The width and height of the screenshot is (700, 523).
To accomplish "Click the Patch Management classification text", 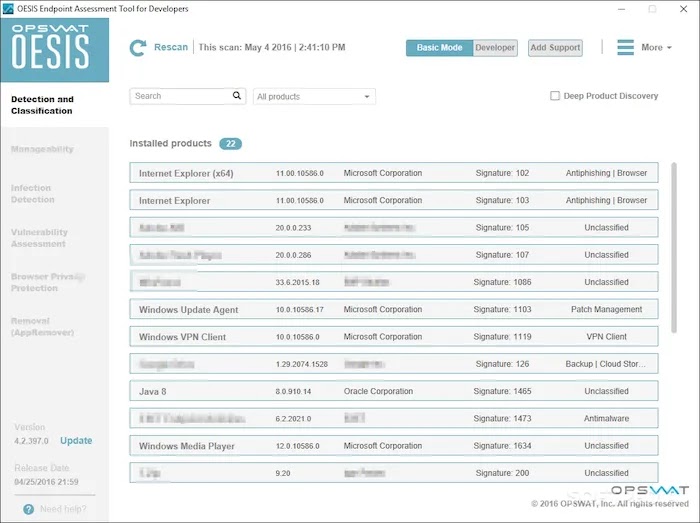I will [x=606, y=309].
